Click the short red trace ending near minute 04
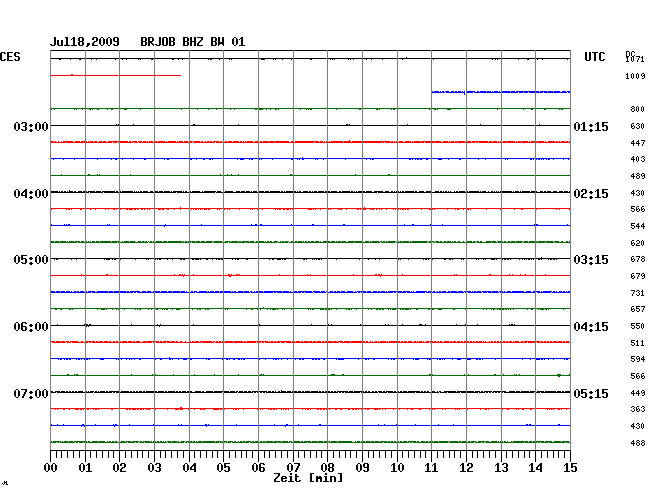Screen dimensions: 650x494 (116, 75)
